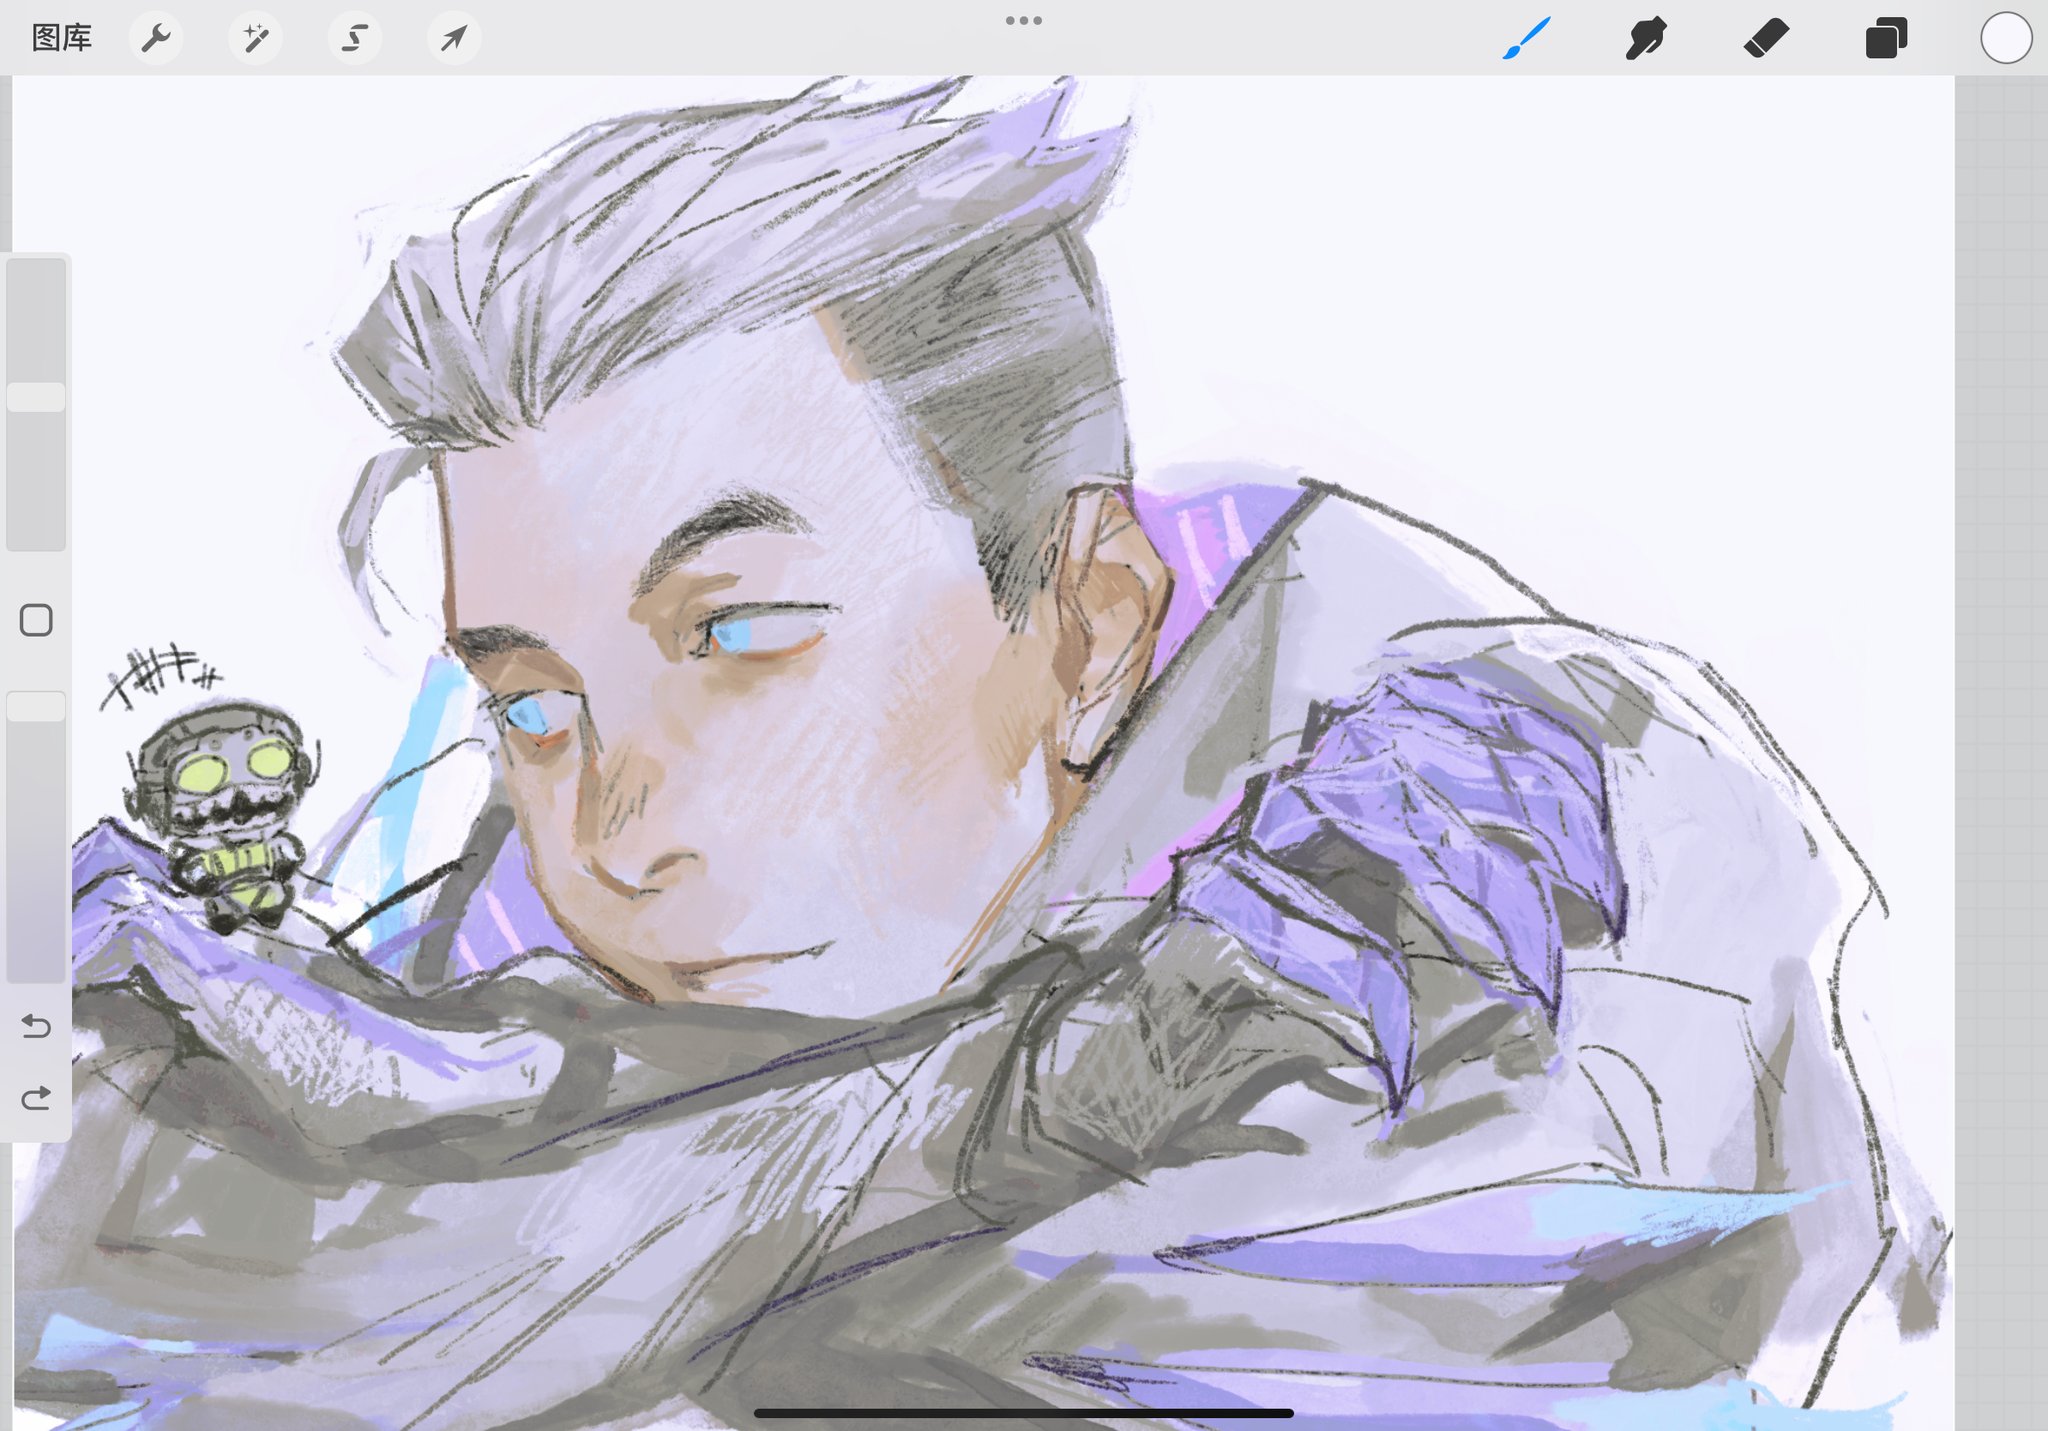Tap the square Modify button in sidebar
The width and height of the screenshot is (2048, 1431).
coord(36,620)
